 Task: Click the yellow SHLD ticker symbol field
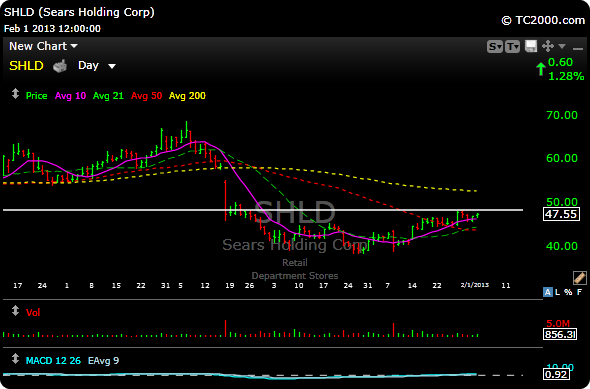click(26, 66)
